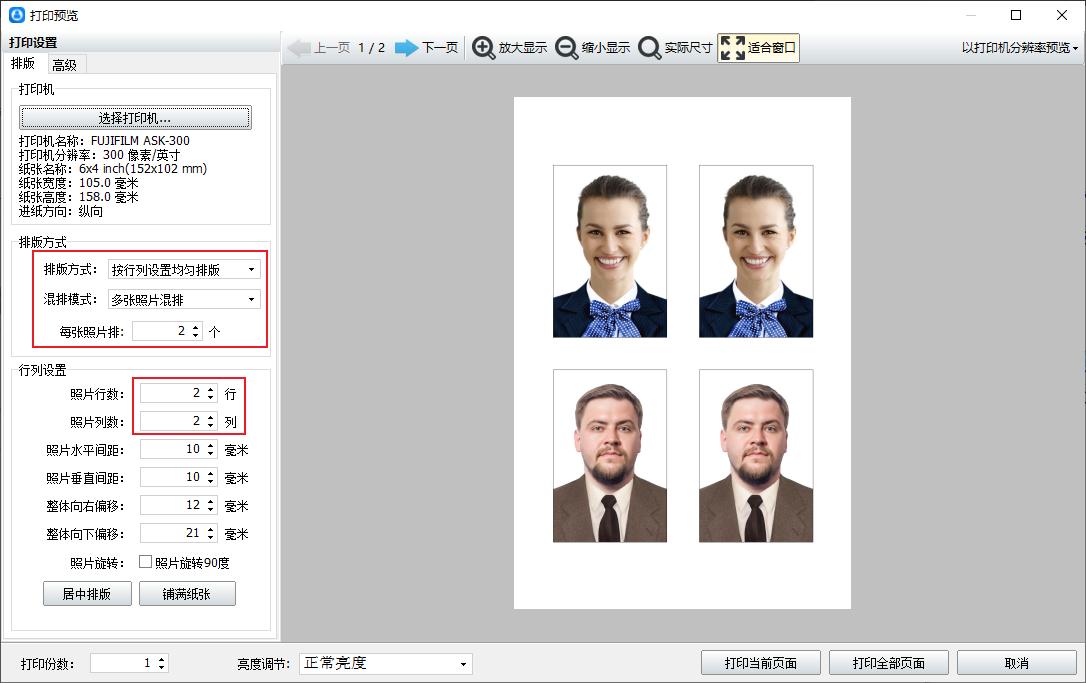Toggle fit to window icon
Image resolution: width=1086 pixels, height=683 pixels.
(x=733, y=48)
